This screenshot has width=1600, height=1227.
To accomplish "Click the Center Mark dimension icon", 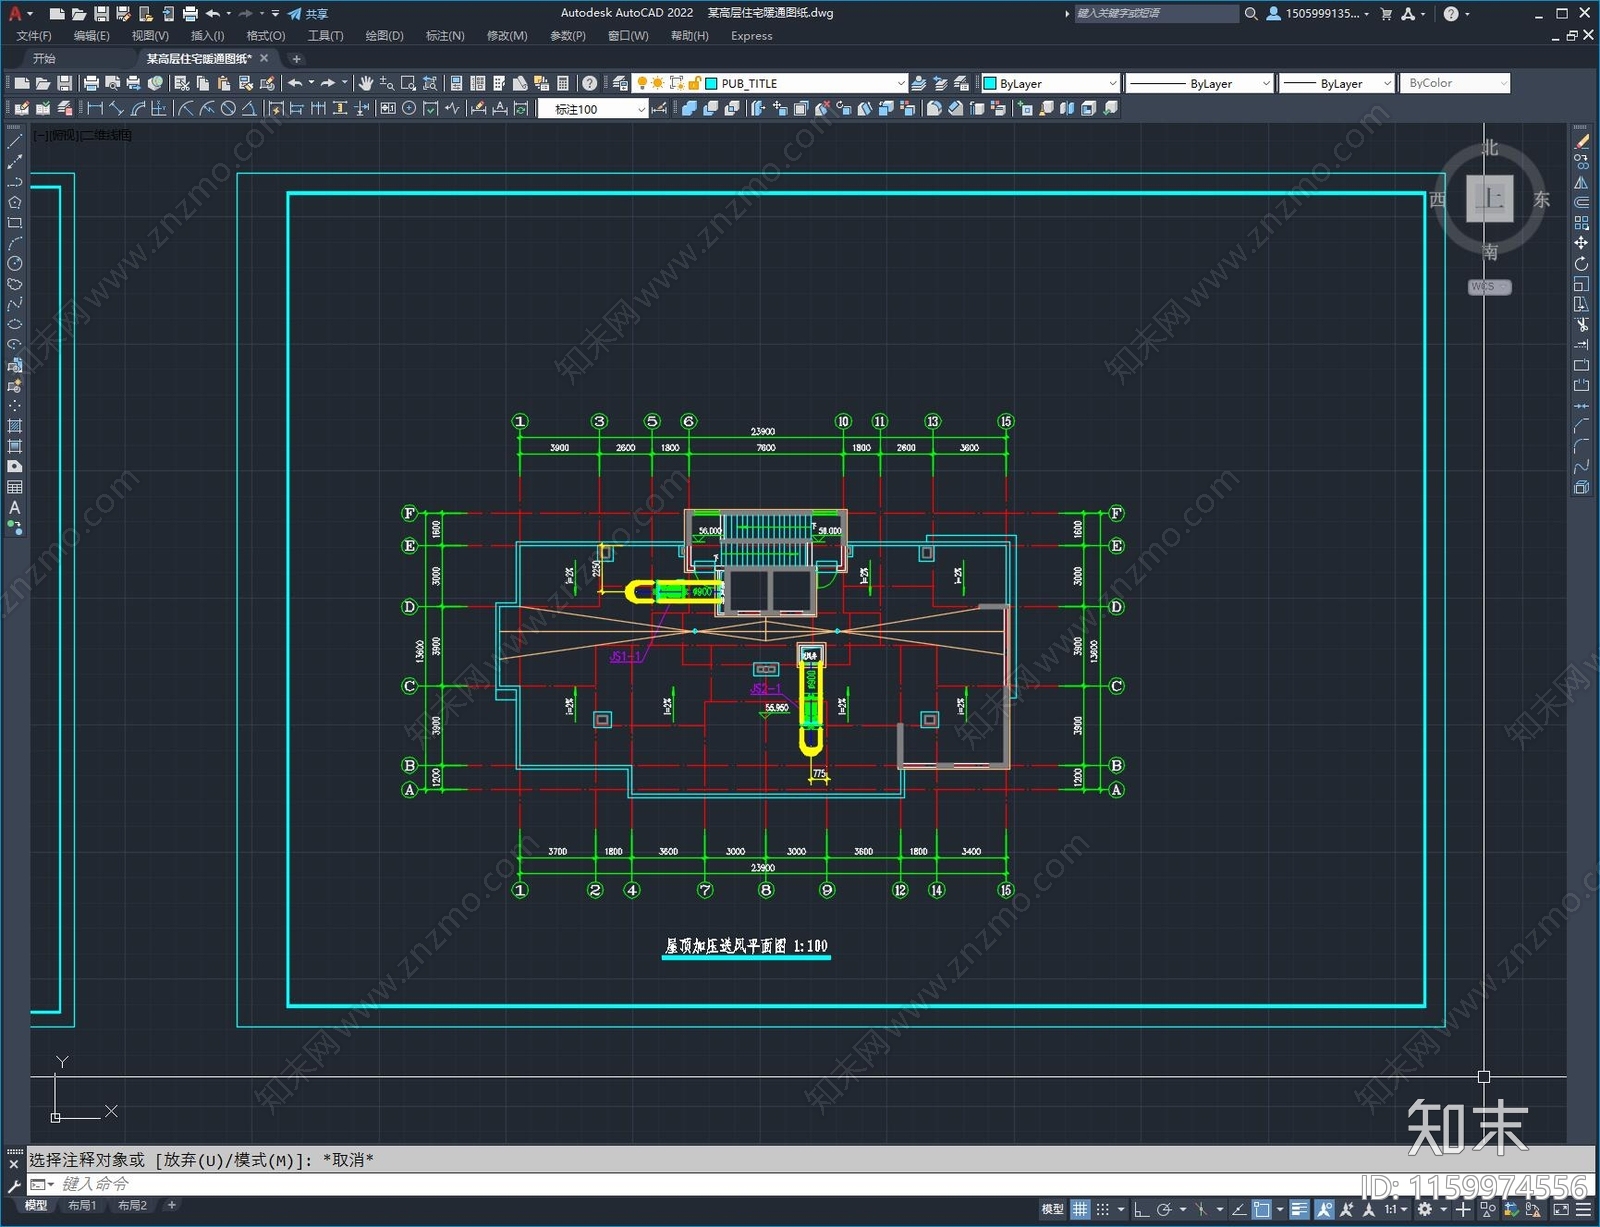I will coord(409,108).
